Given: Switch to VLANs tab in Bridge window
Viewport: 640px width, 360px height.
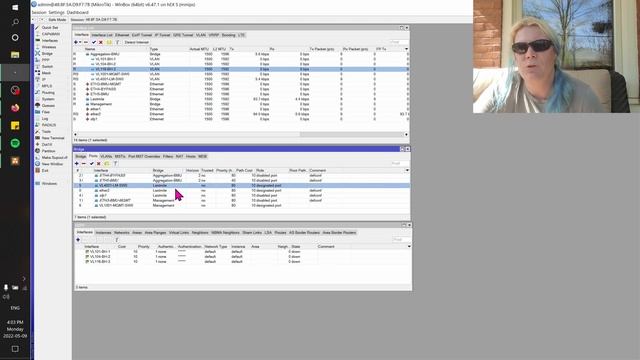Looking at the screenshot, I should (106, 157).
